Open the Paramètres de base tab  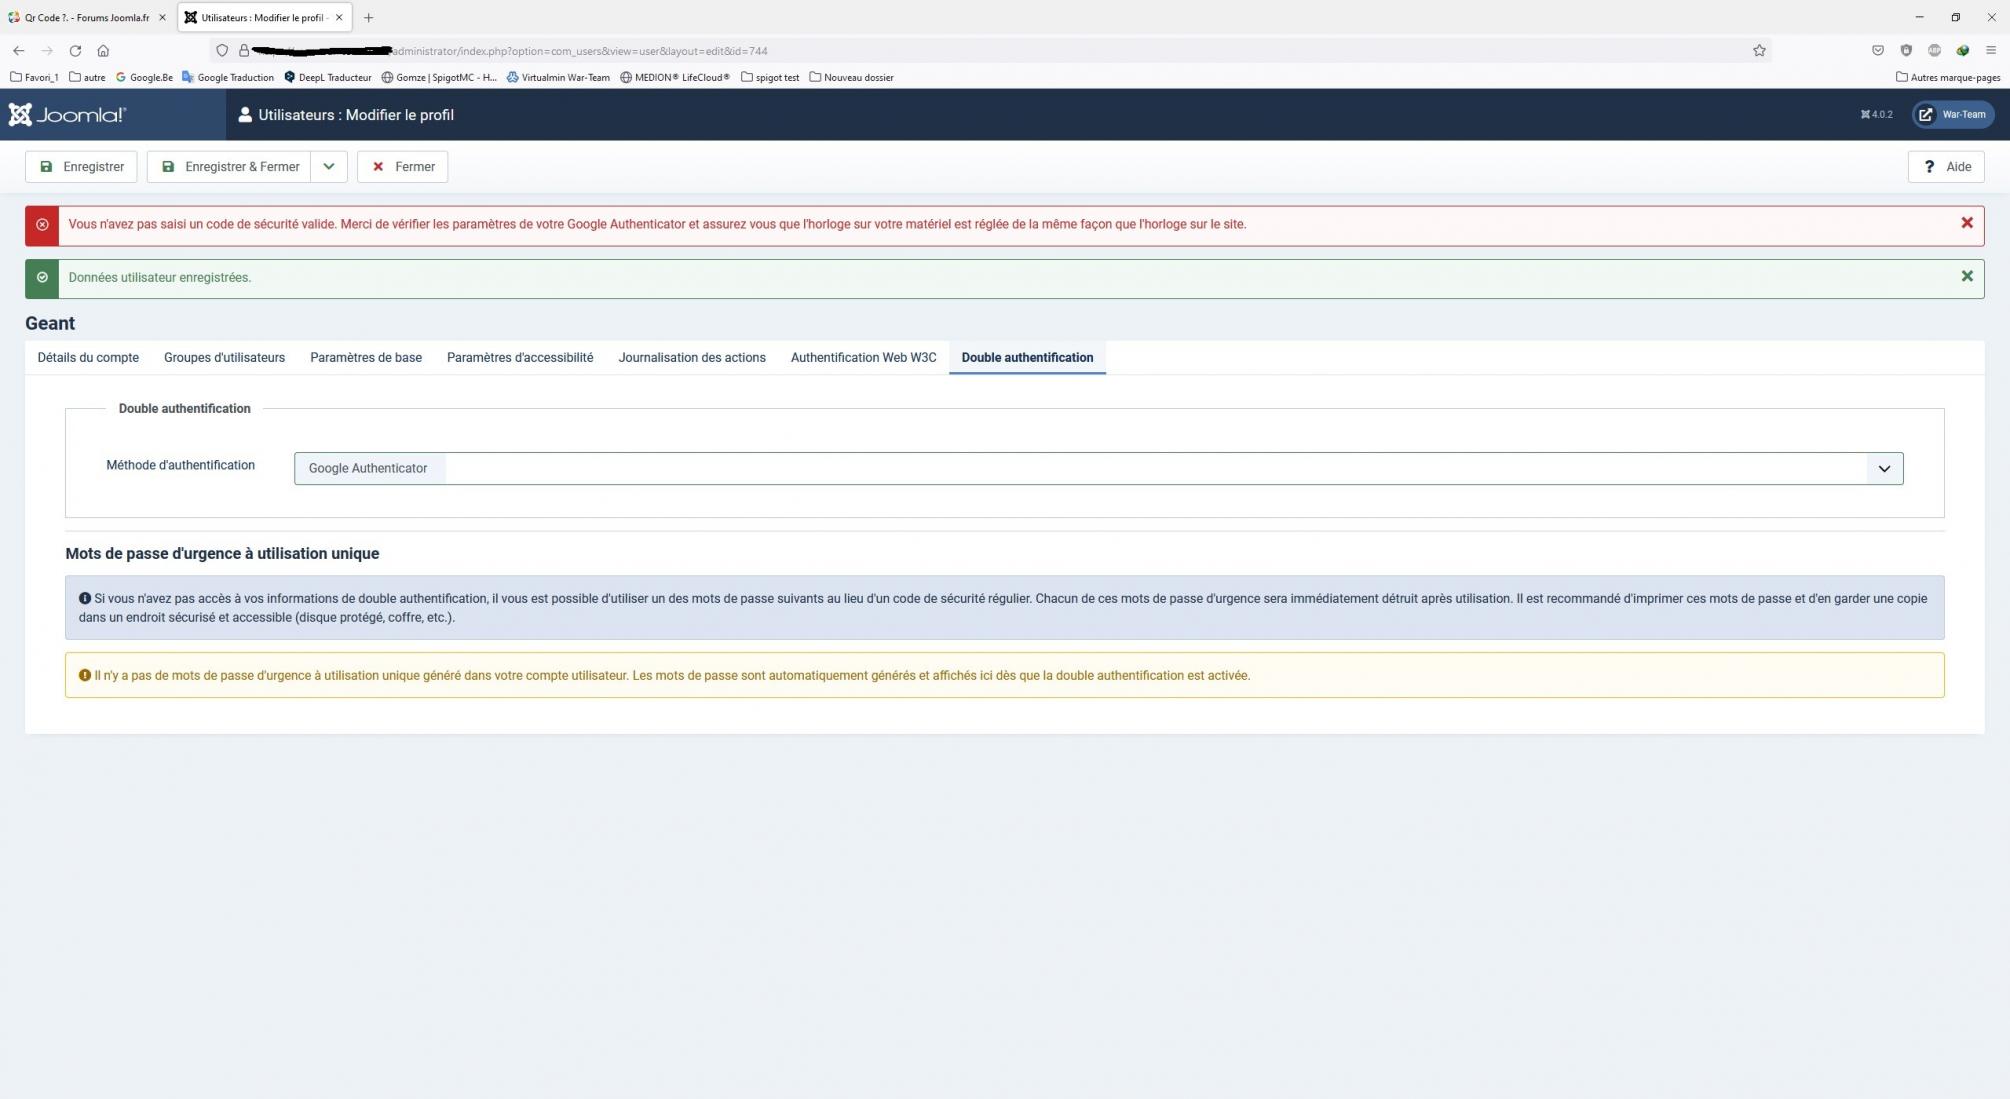pyautogui.click(x=366, y=358)
